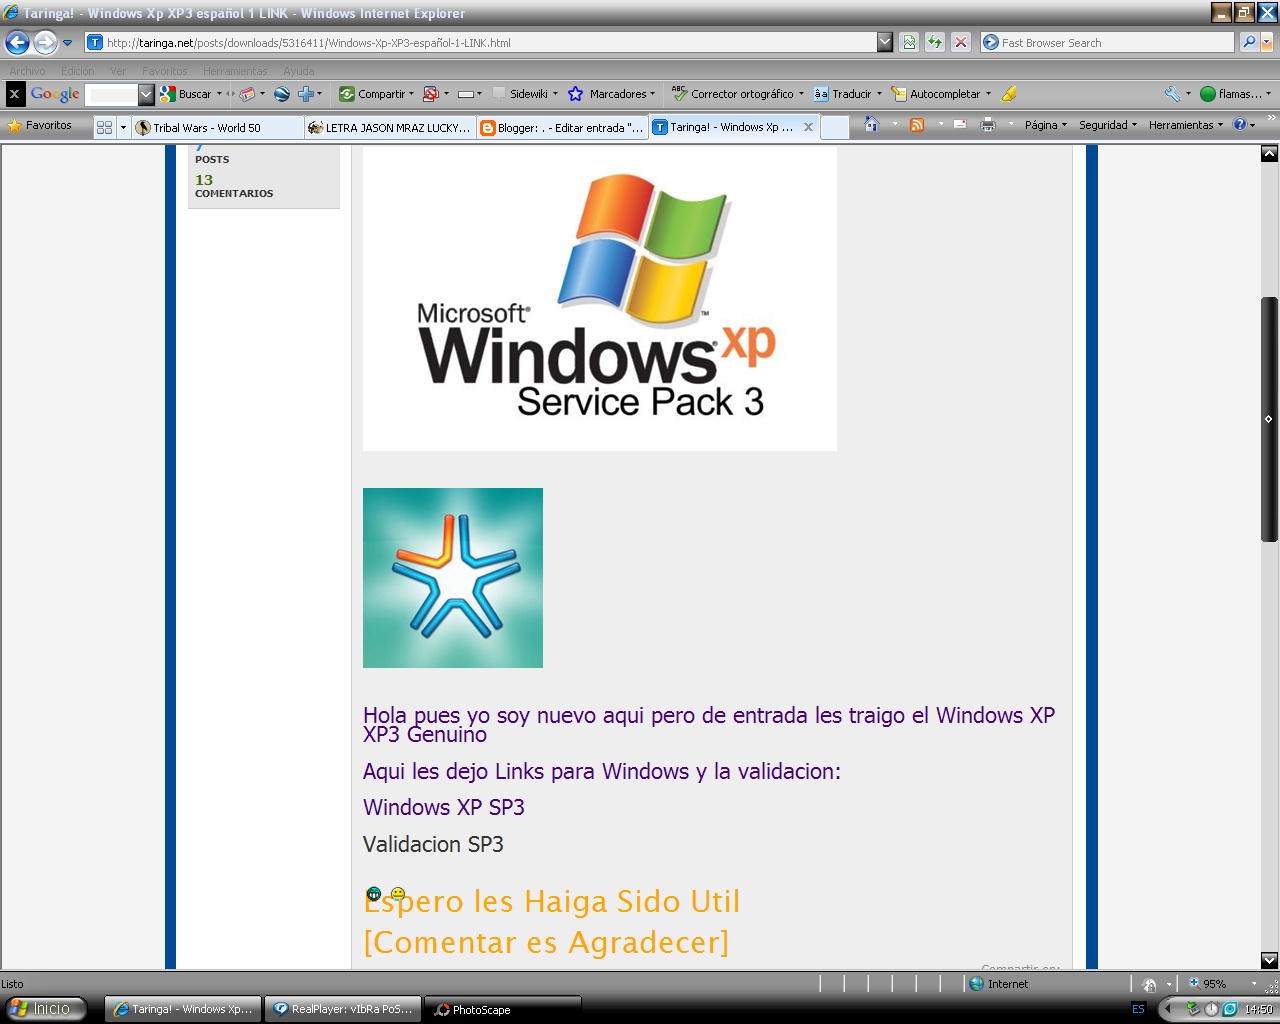Open the Página dropdown menu

tap(1045, 125)
